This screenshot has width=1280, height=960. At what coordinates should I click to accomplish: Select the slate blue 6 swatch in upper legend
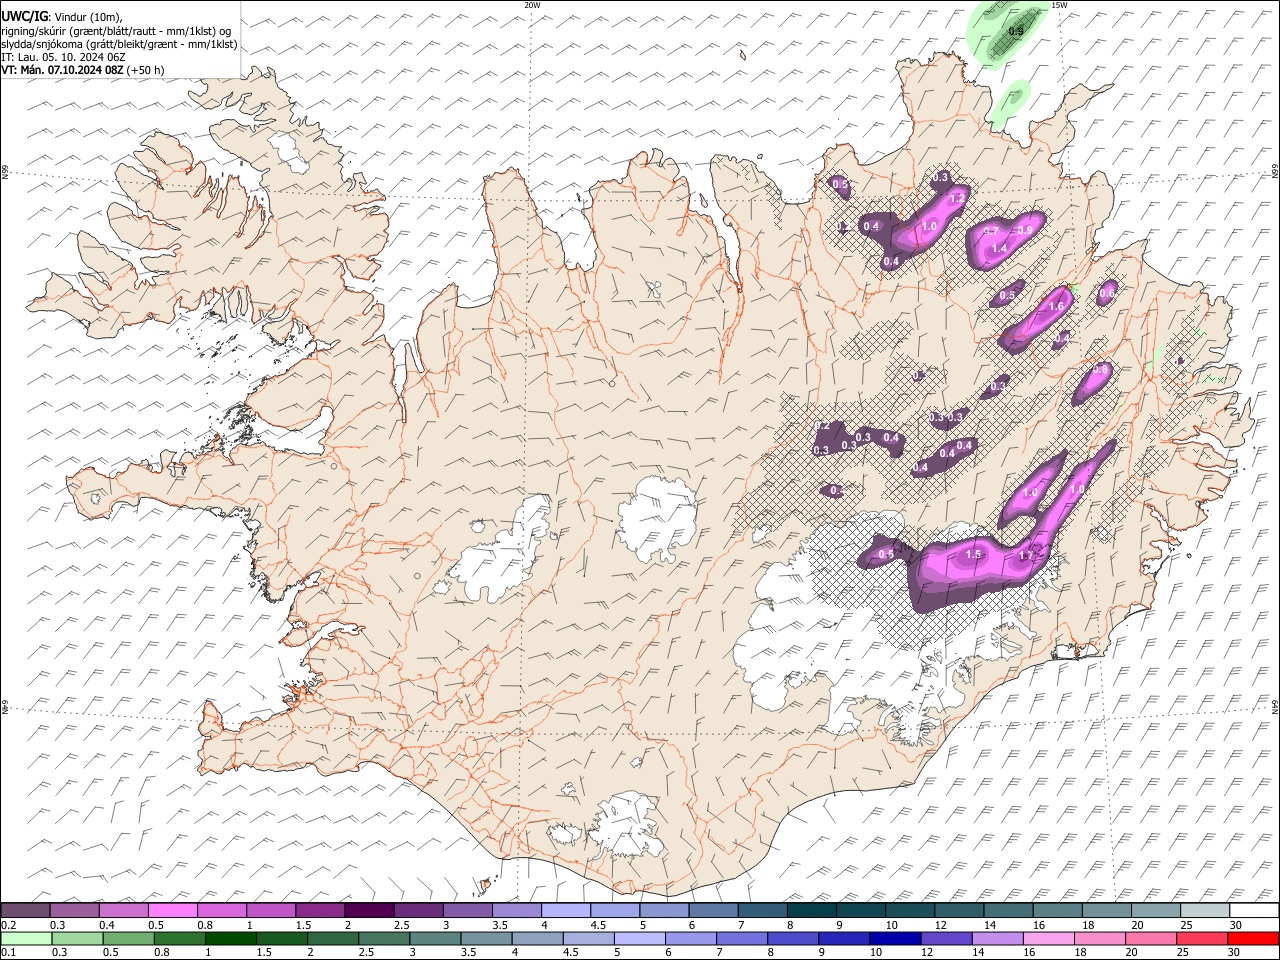(x=711, y=910)
